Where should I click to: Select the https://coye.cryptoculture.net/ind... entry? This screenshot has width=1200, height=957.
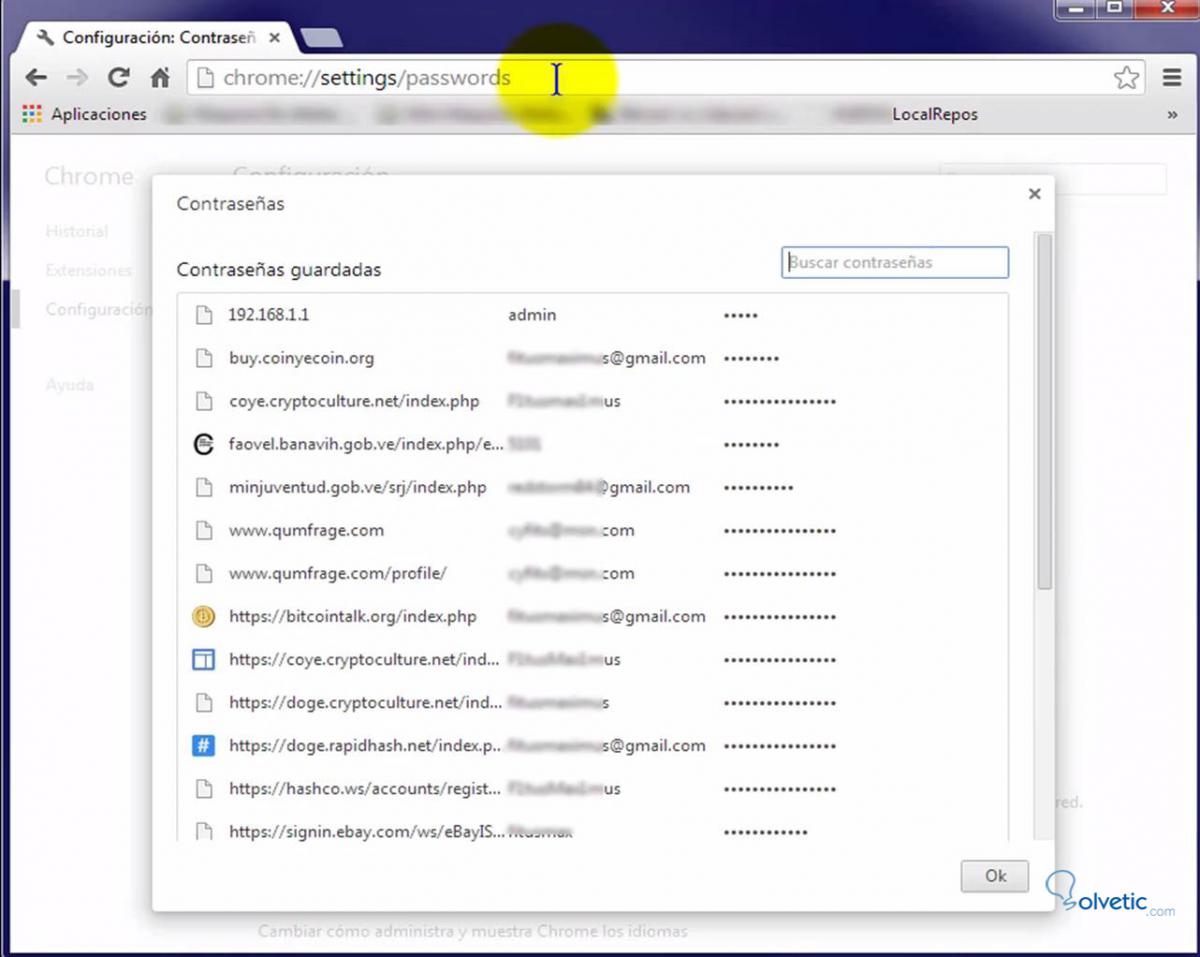coord(593,659)
